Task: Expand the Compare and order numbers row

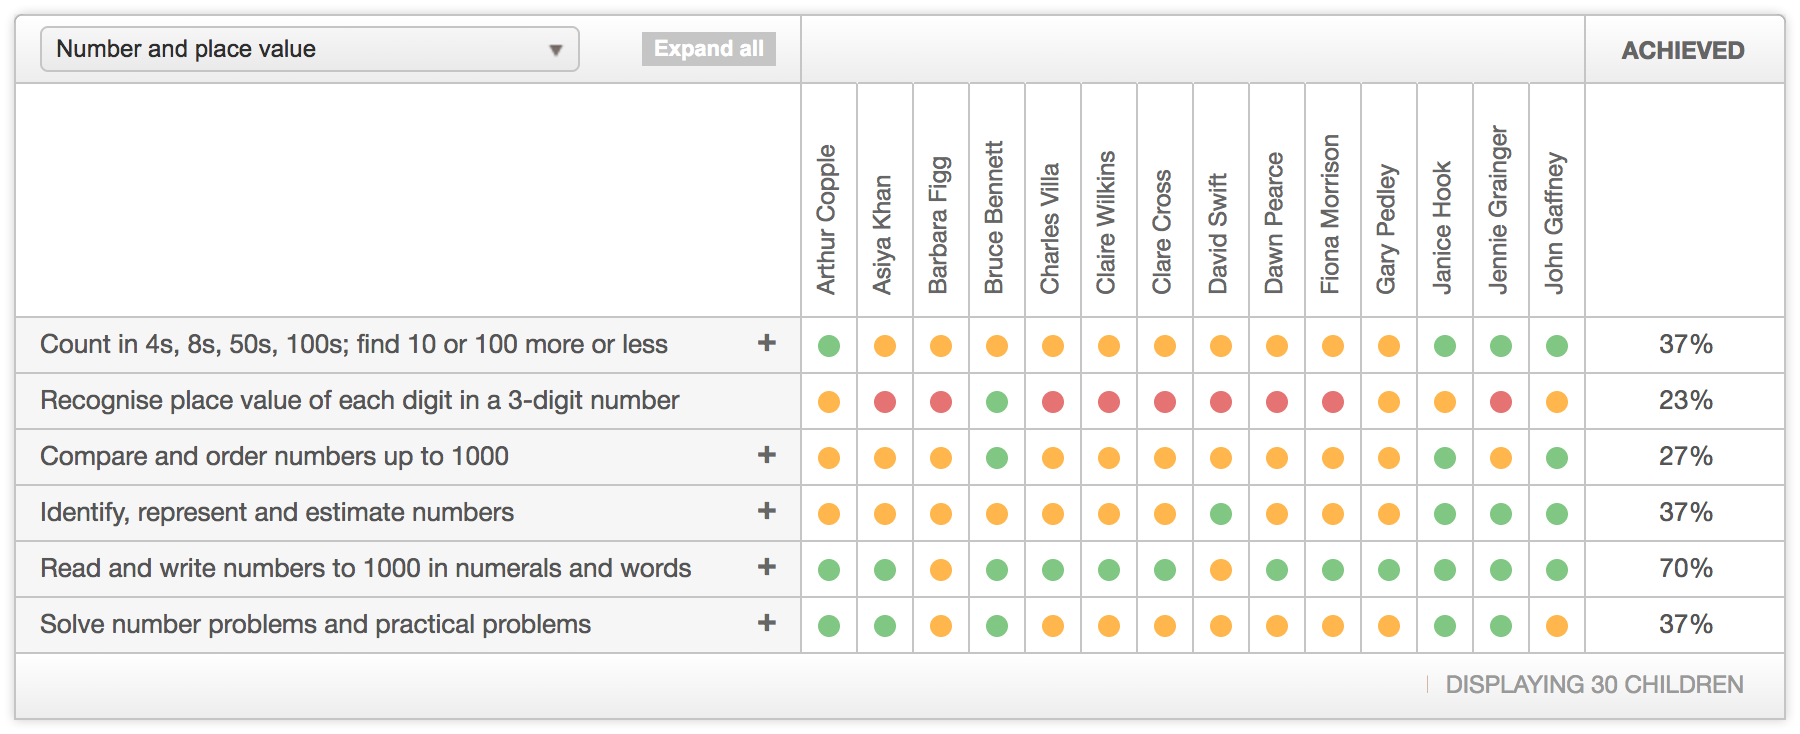Action: 768,455
